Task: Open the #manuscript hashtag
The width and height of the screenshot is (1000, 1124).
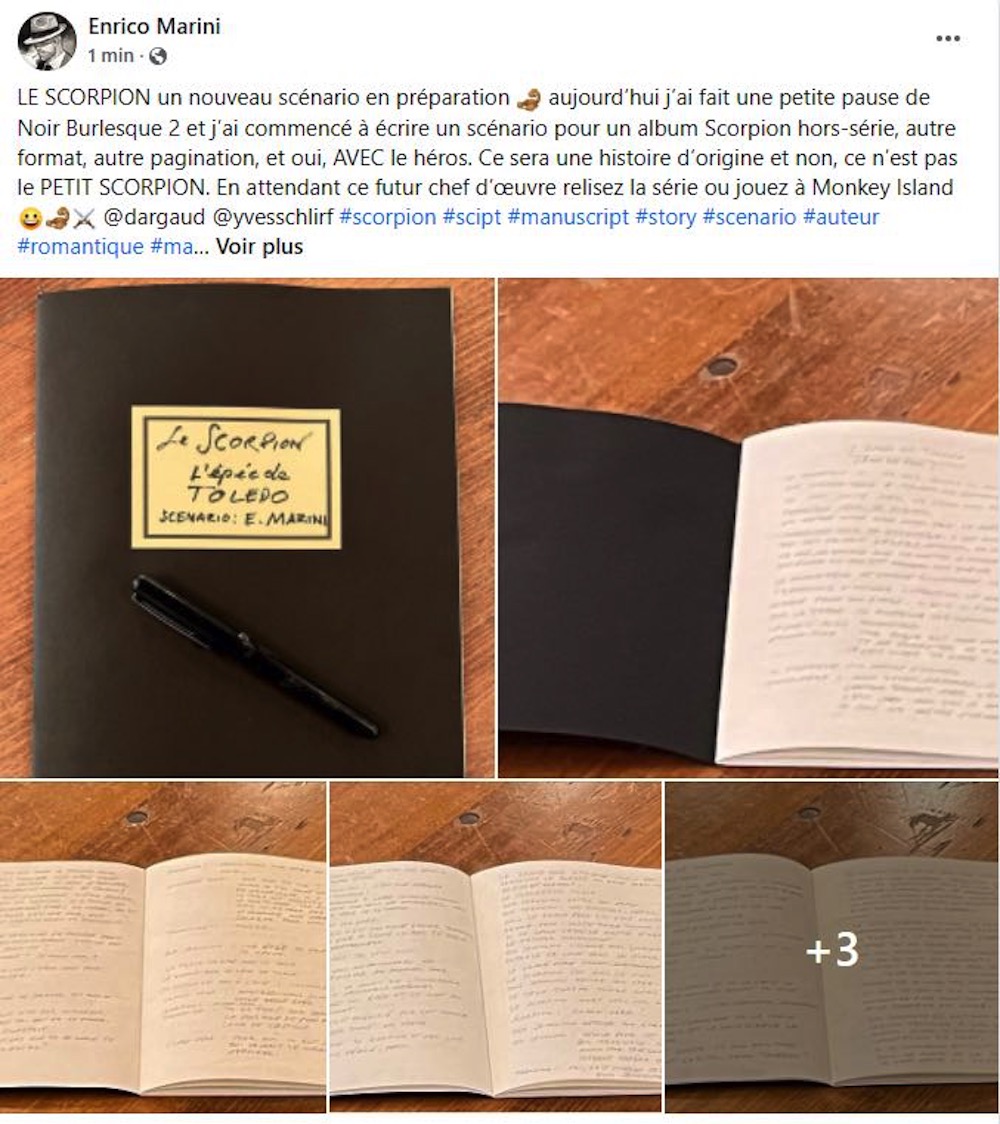Action: (568, 217)
